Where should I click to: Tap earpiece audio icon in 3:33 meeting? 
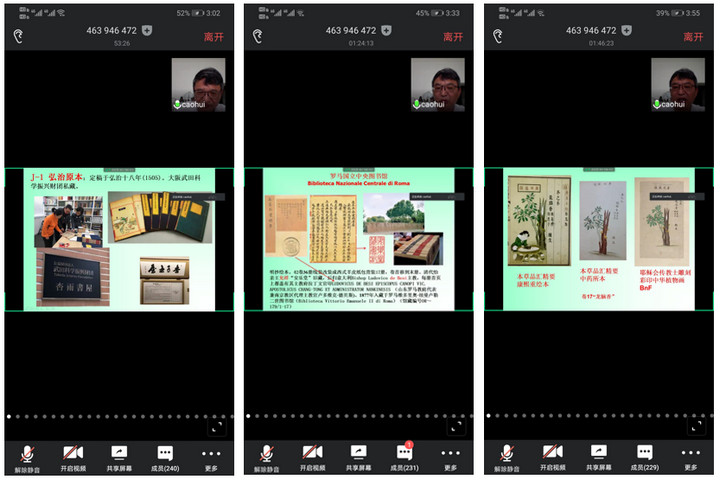257,36
